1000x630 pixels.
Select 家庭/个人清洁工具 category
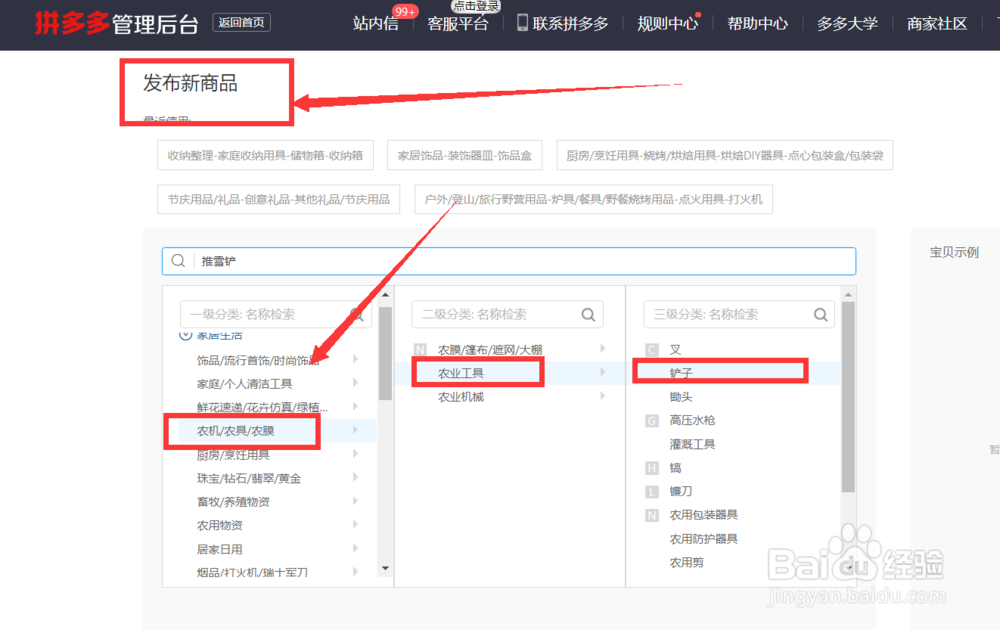[244, 384]
